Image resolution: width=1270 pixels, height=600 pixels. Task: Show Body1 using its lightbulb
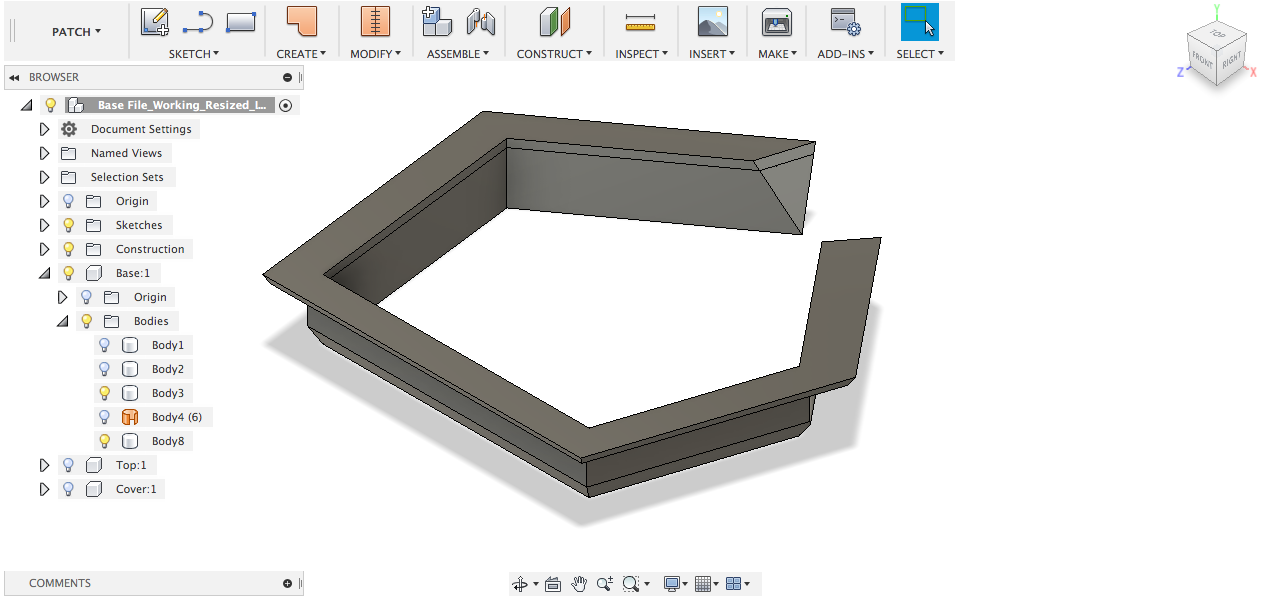(x=104, y=345)
